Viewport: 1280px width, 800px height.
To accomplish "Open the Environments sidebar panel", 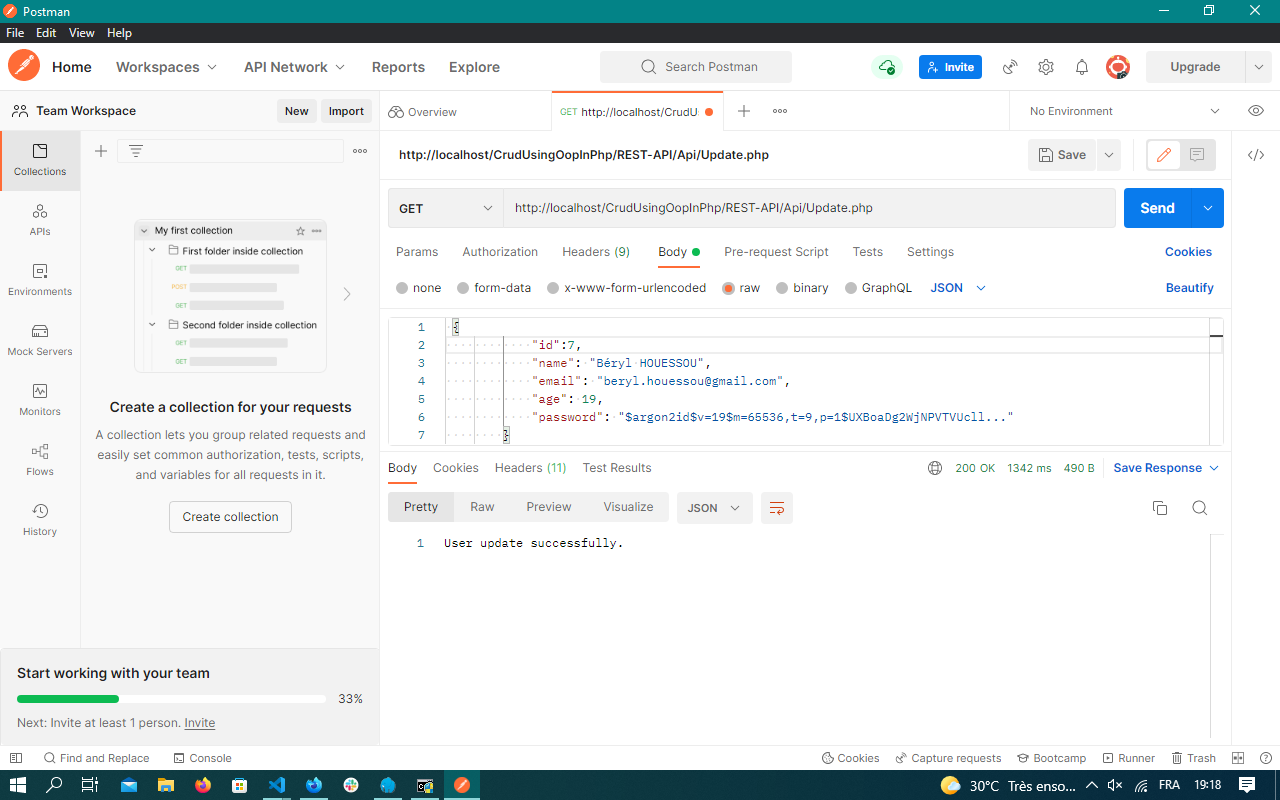I will click(40, 280).
